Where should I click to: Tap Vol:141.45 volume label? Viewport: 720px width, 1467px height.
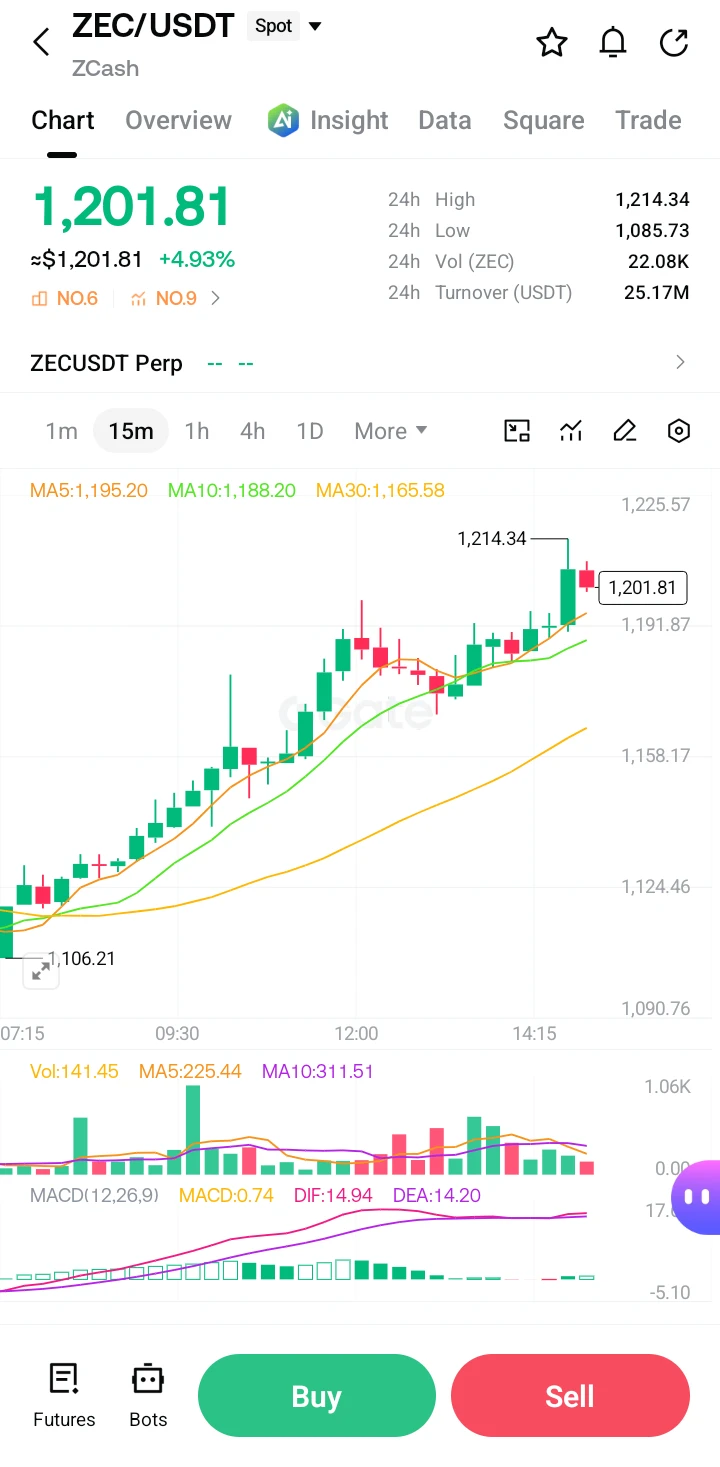[74, 1071]
